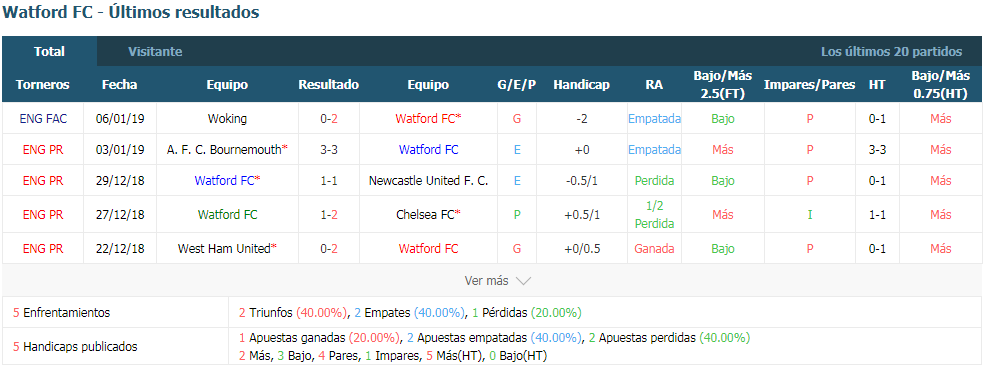Open the Los últimos 20 partidos selector

tap(891, 51)
